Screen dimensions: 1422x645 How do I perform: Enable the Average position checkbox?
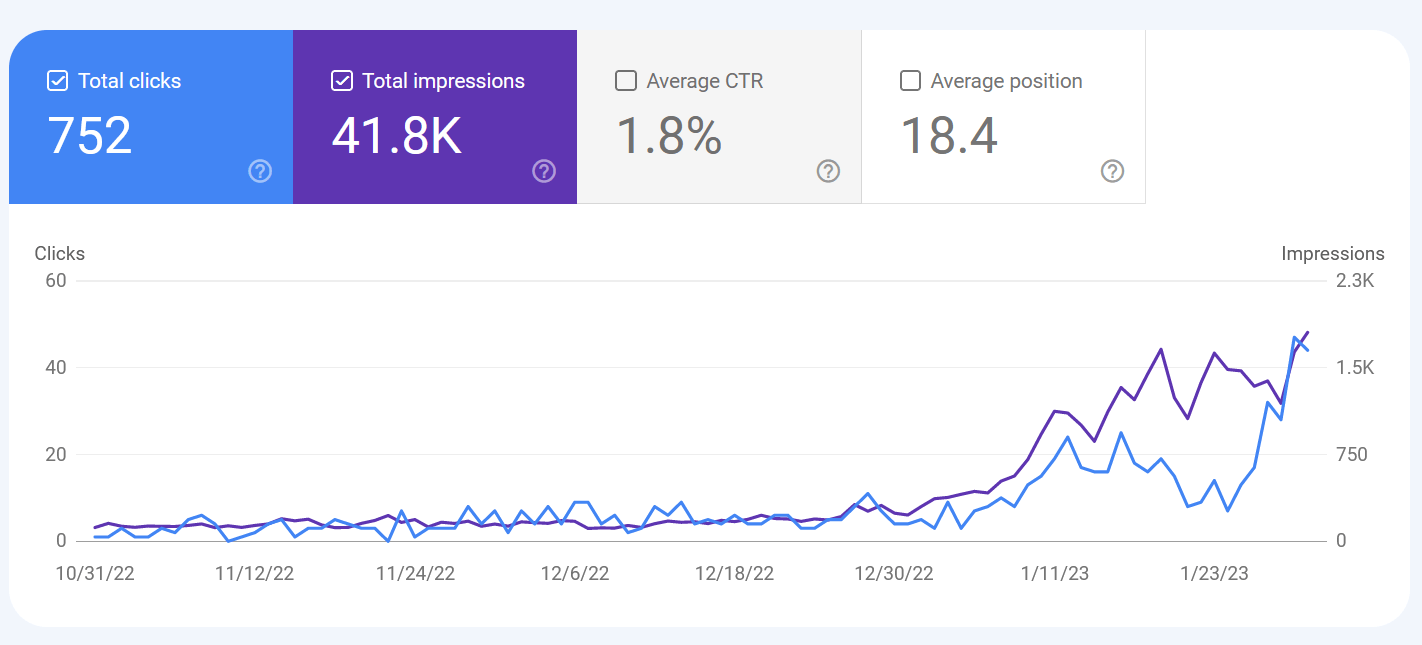910,81
